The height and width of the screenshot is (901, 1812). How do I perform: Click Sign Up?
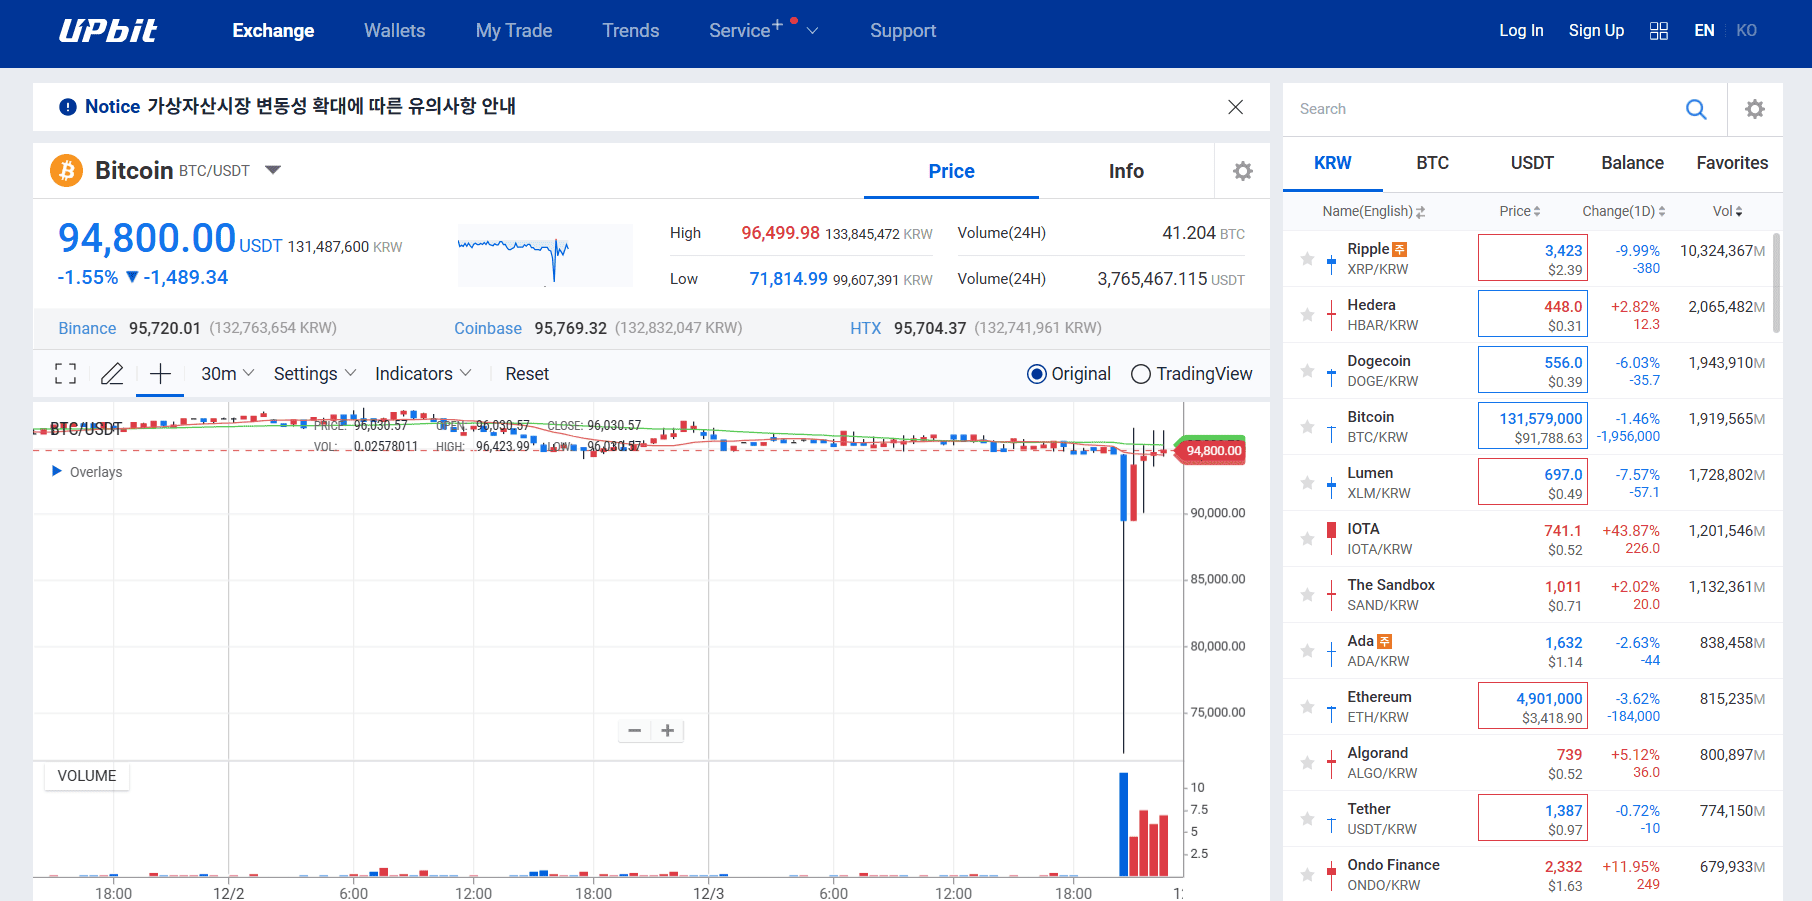click(x=1596, y=31)
